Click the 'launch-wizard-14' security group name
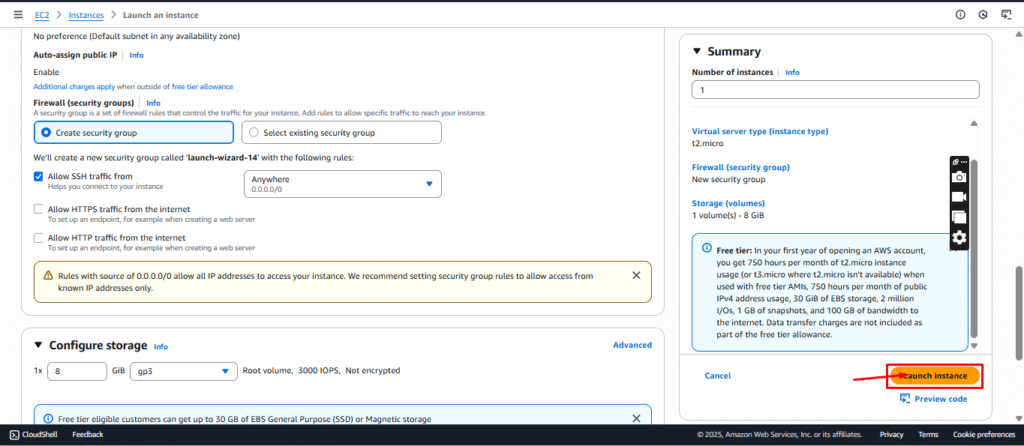 (x=223, y=157)
